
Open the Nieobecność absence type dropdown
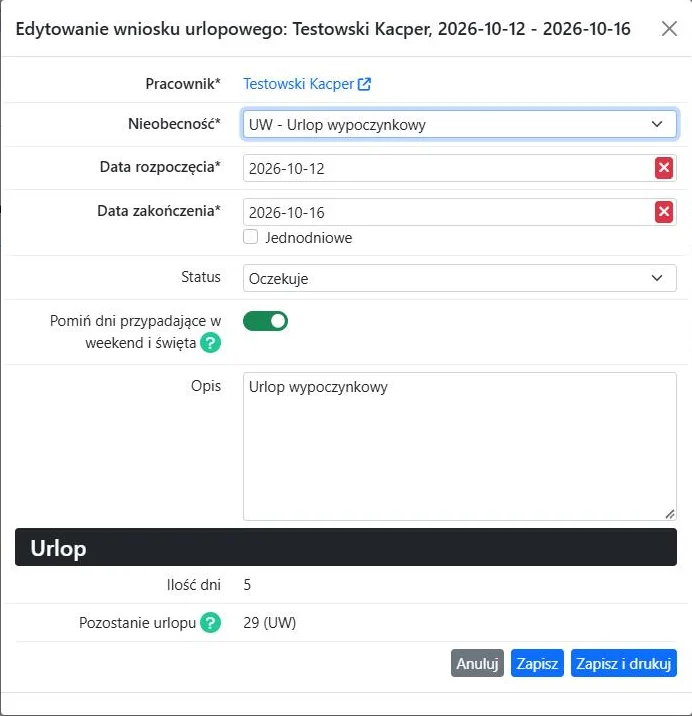(460, 124)
